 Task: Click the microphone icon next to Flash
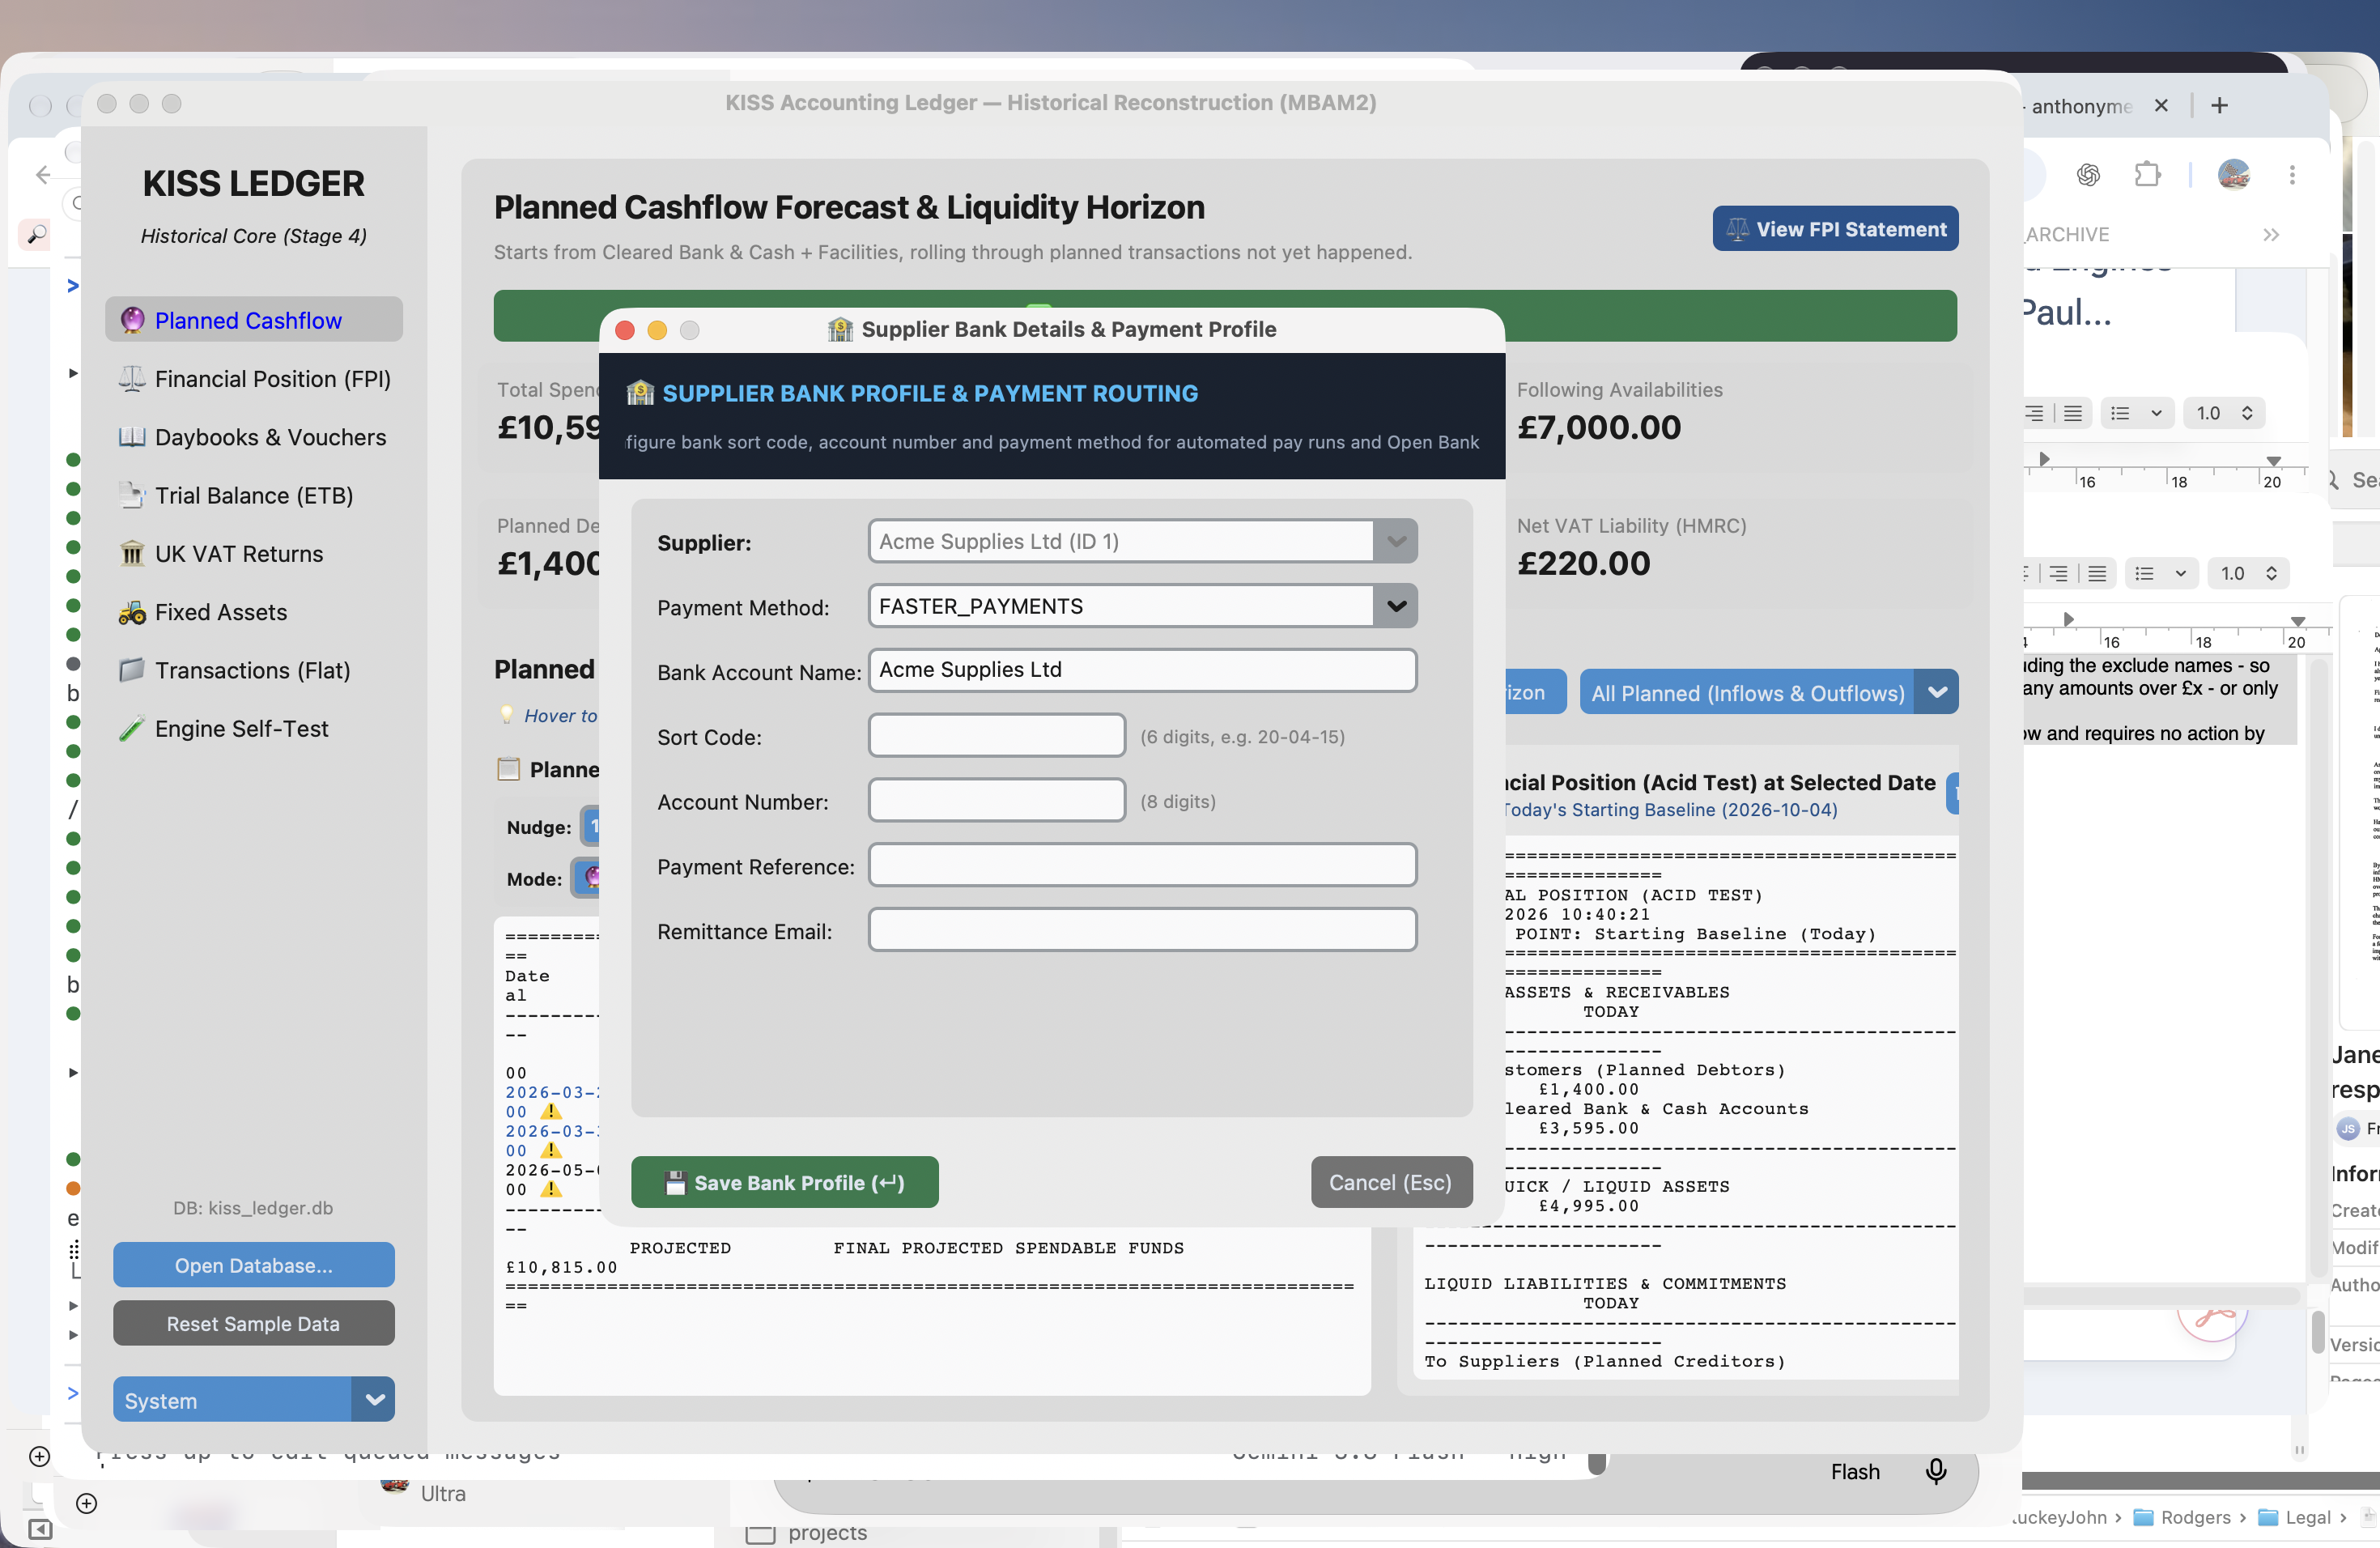(1936, 1471)
